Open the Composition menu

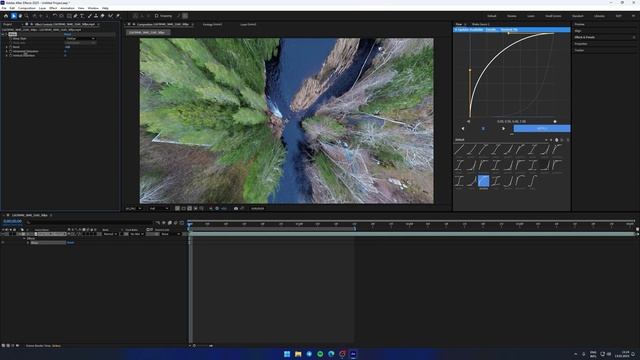pos(27,8)
